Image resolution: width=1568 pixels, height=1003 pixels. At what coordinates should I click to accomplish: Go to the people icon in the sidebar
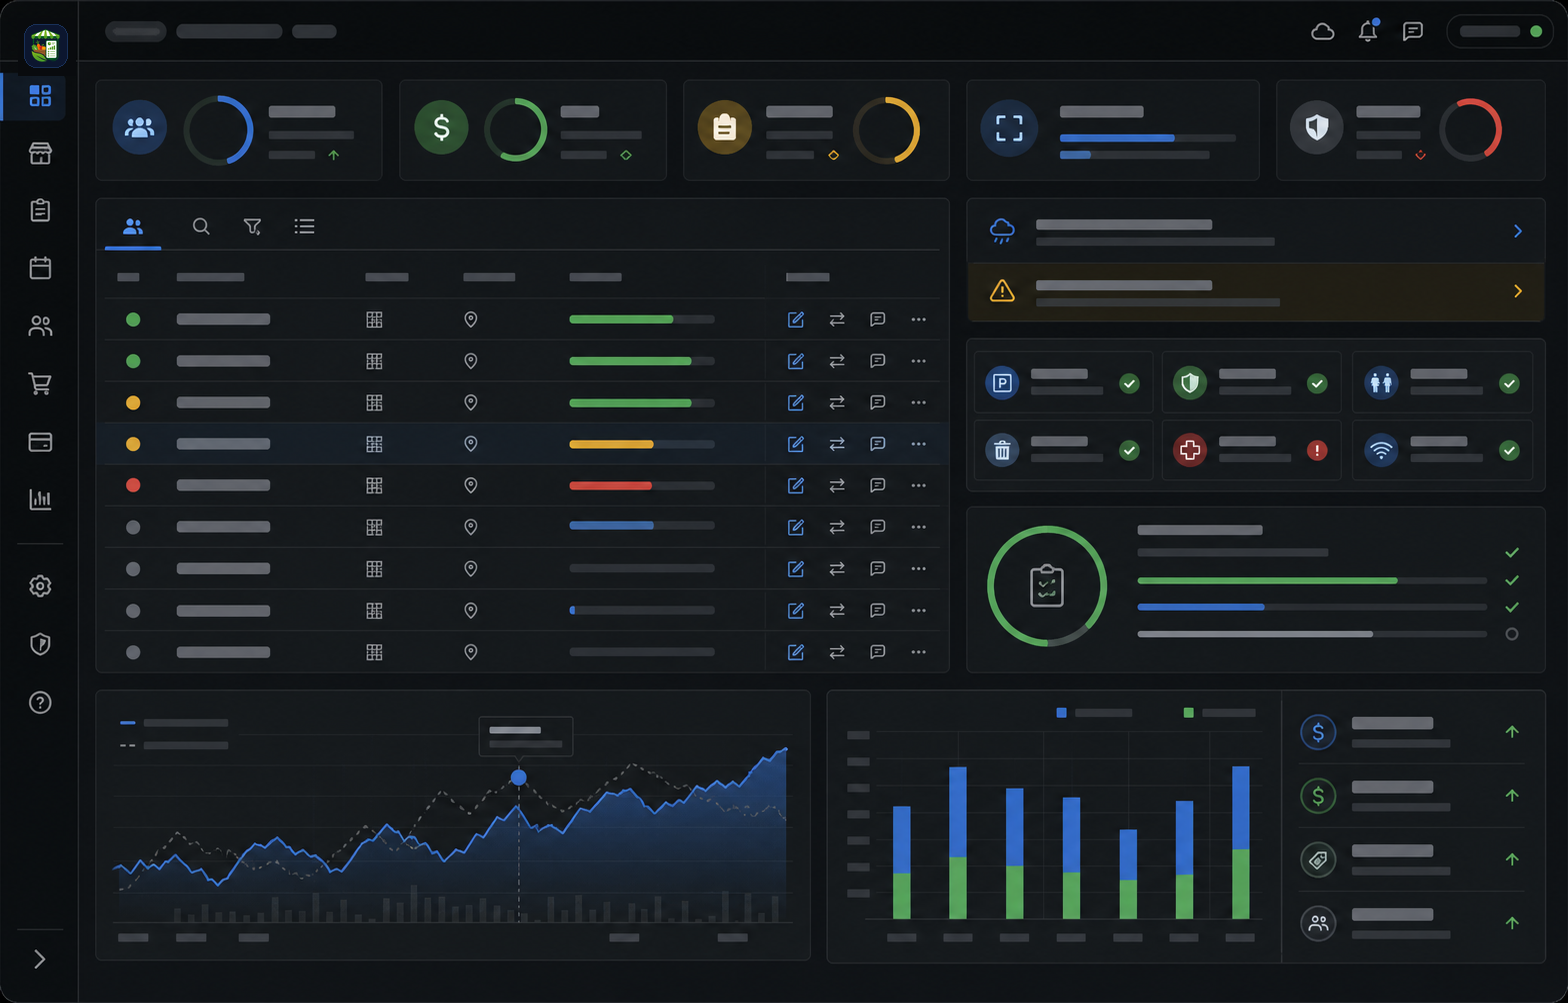tap(40, 326)
